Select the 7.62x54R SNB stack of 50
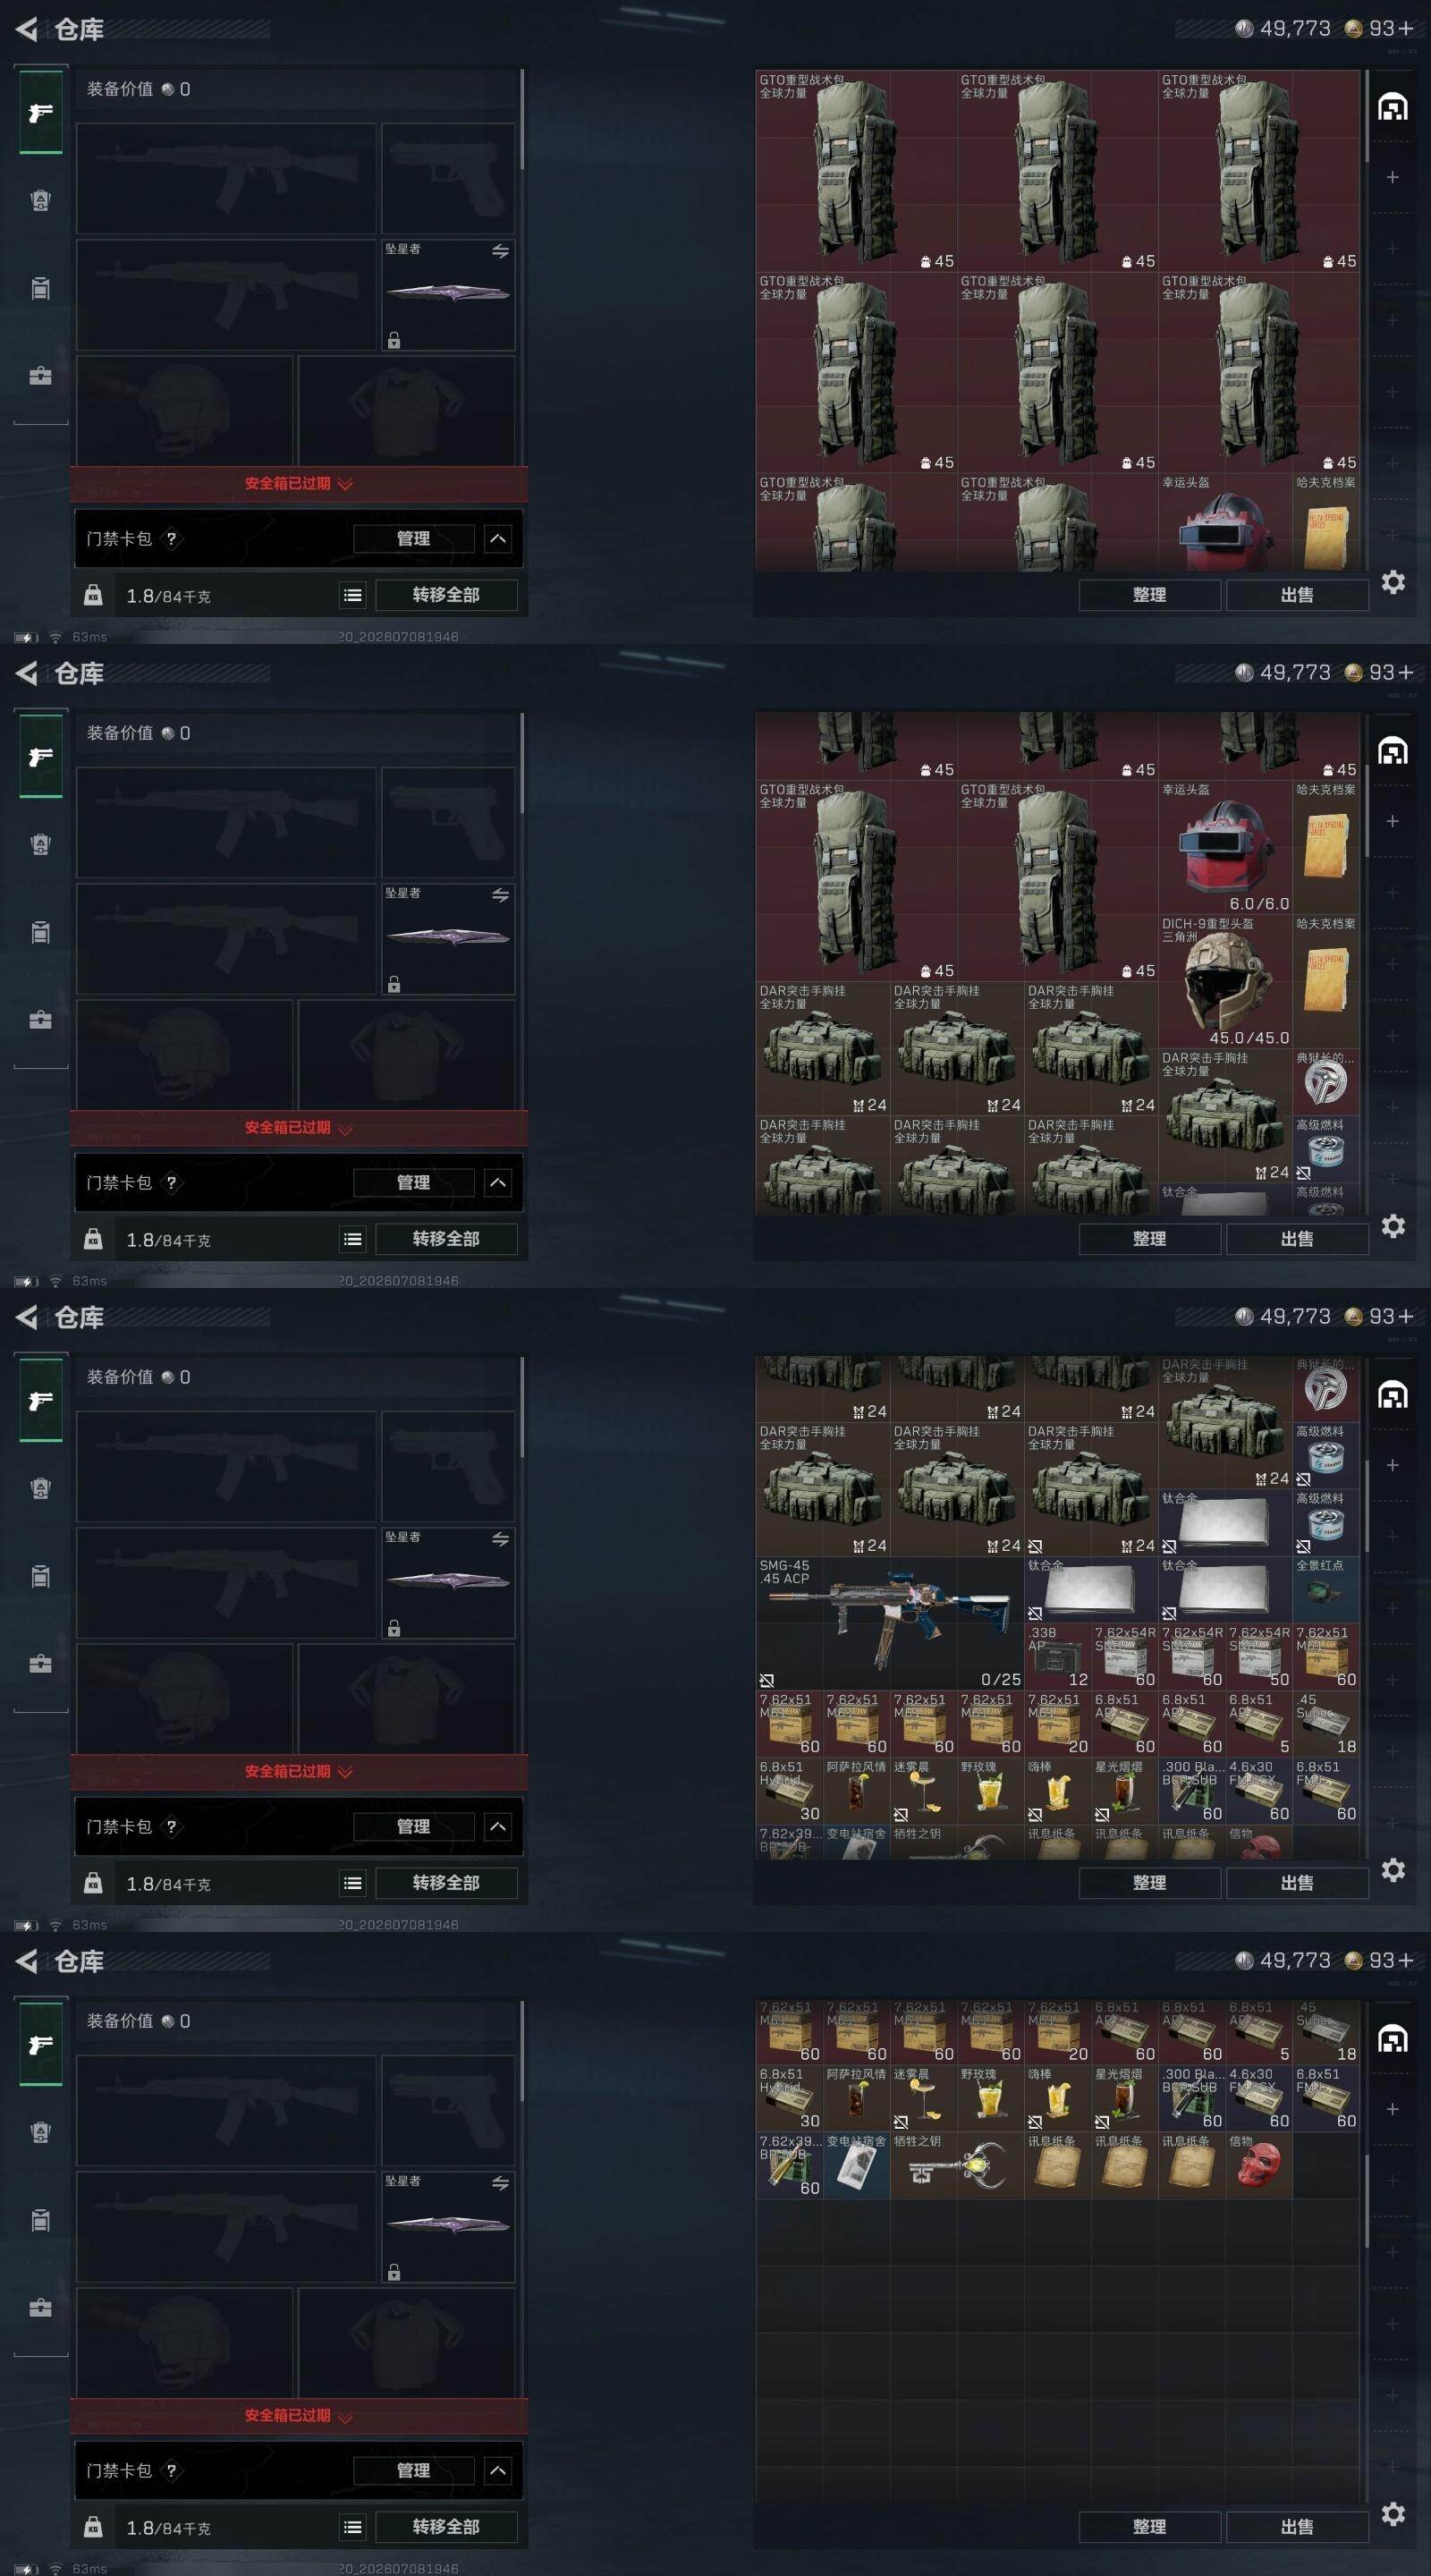 click(x=1259, y=1657)
